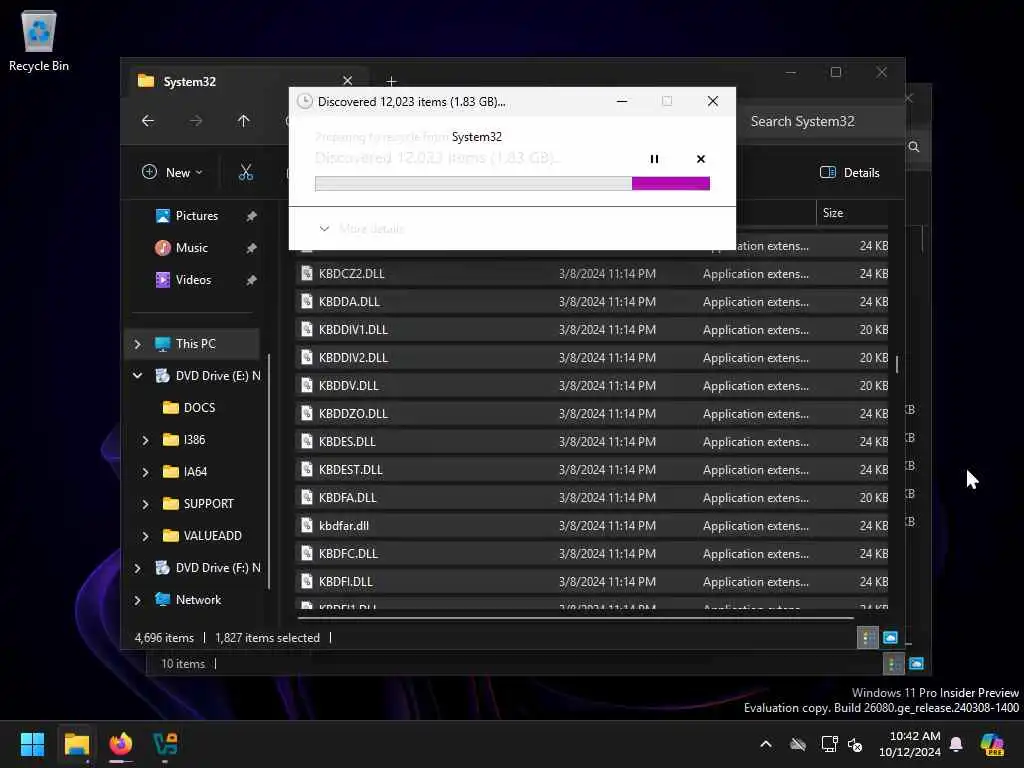Select the VALUEADD folder

coord(202,536)
